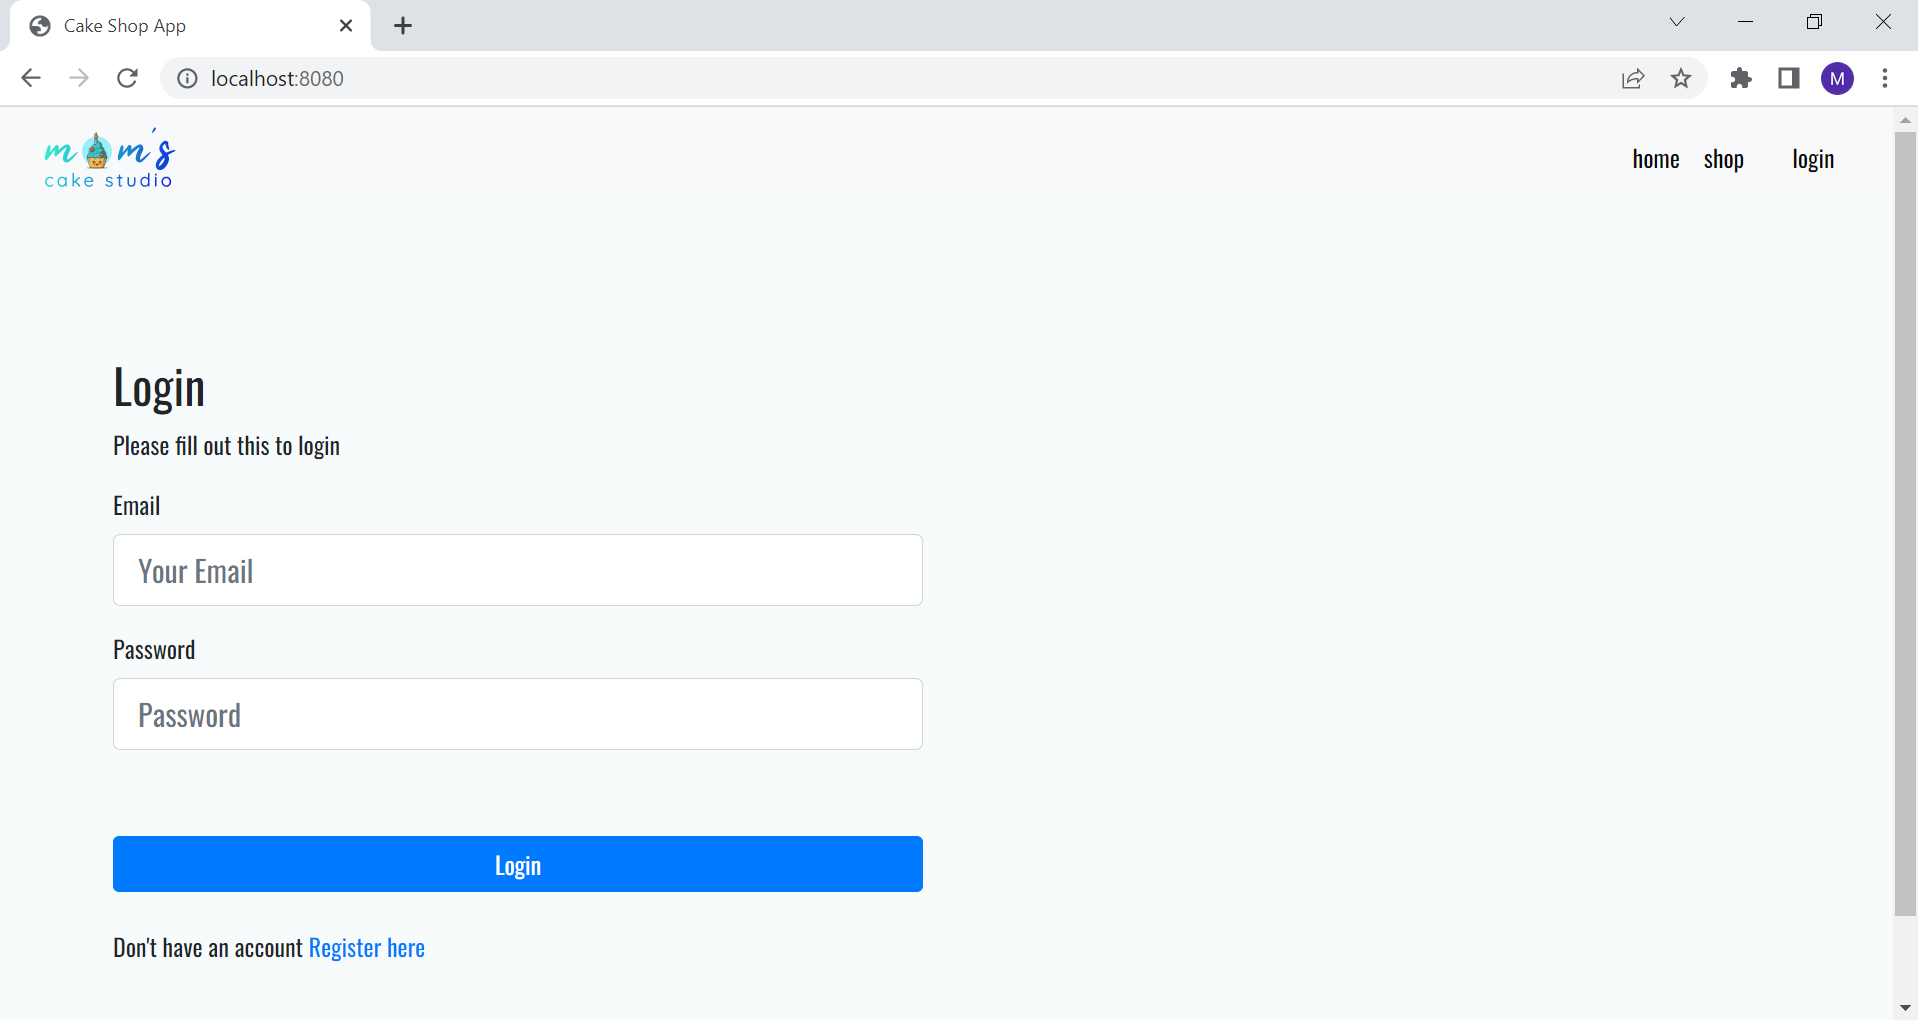Open the purple M profile avatar

click(x=1837, y=78)
